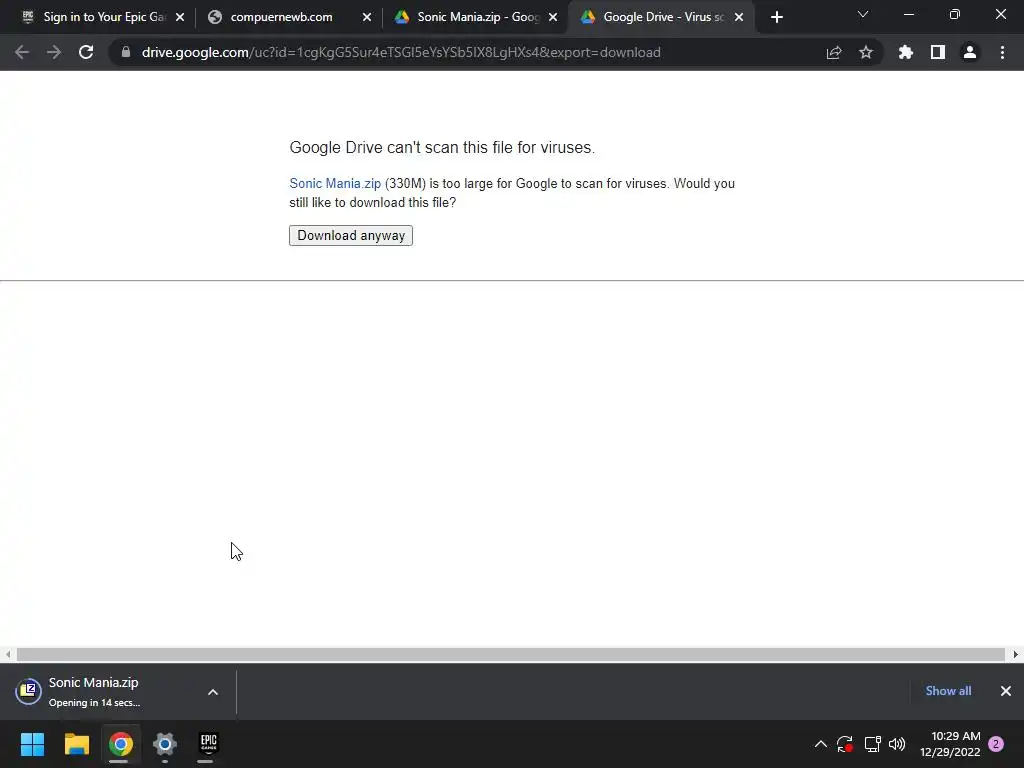Open Settings from the taskbar
The image size is (1024, 768).
click(165, 744)
